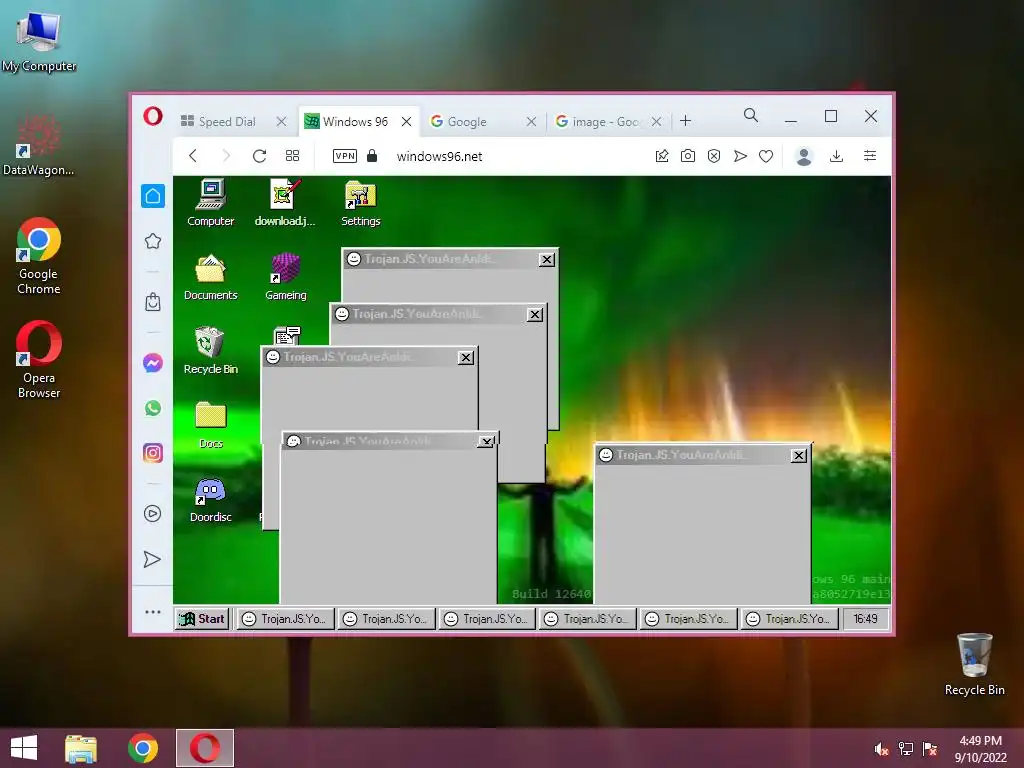Click the first Trojan.JS.Yo... taskbar button
This screenshot has width=1024, height=768.
[285, 618]
